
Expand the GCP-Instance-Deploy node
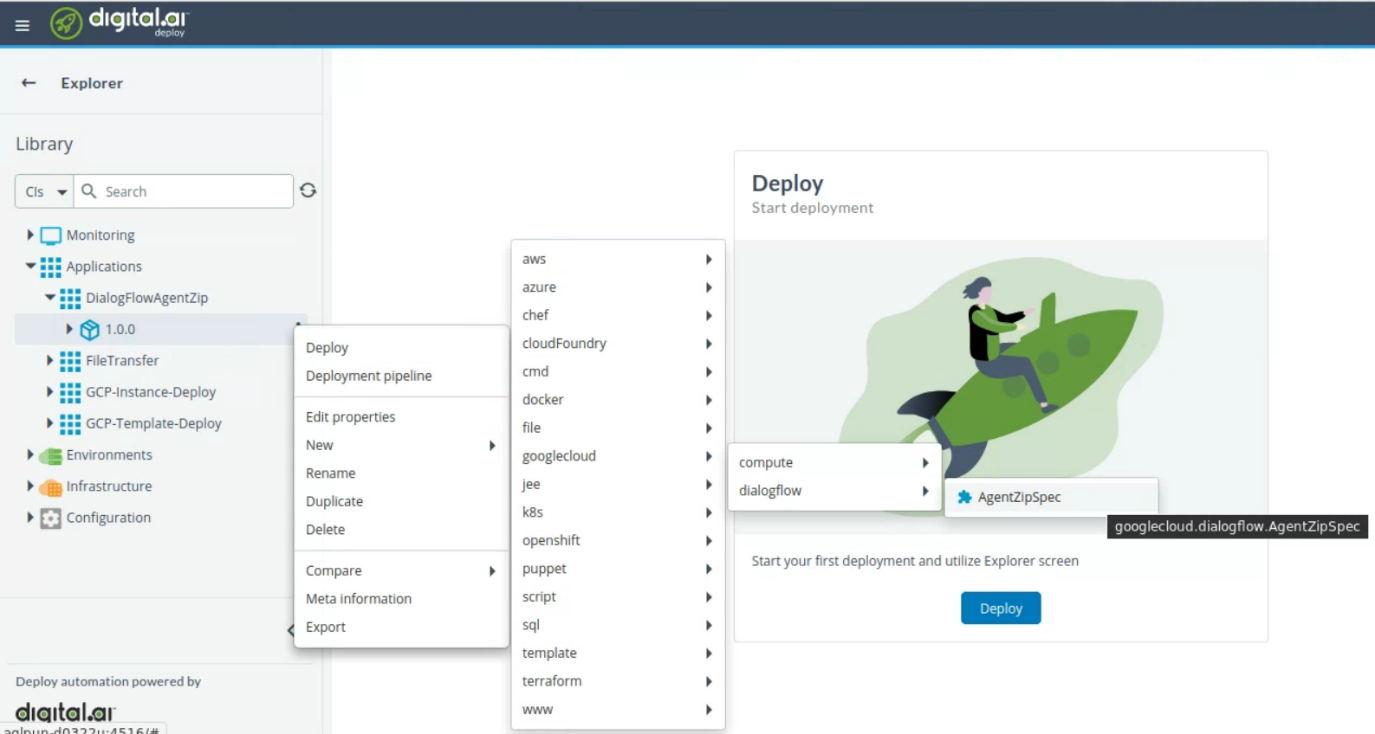tap(50, 392)
